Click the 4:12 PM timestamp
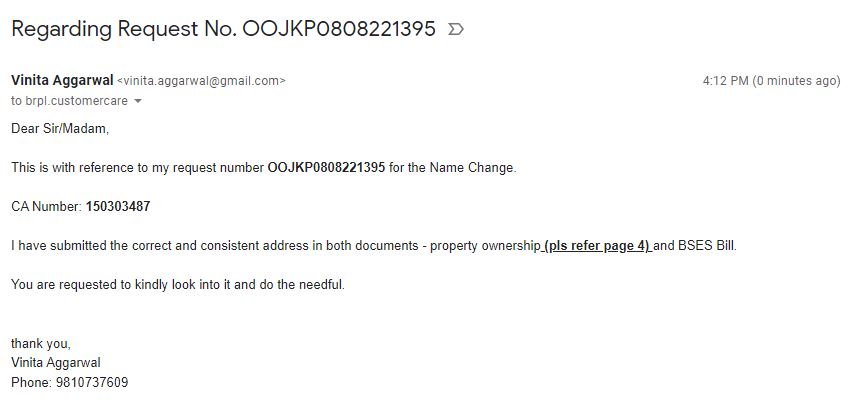Screen dimensions: 862x417 pyautogui.click(x=726, y=81)
